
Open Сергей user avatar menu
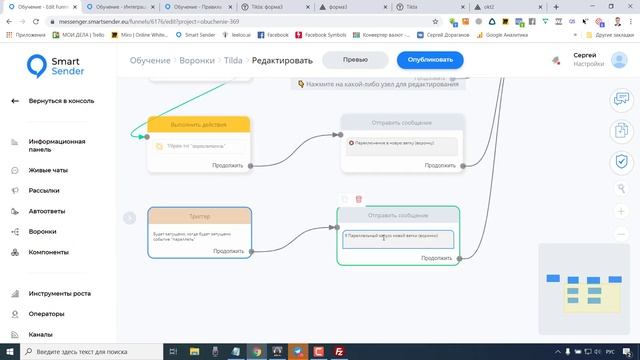tap(619, 60)
